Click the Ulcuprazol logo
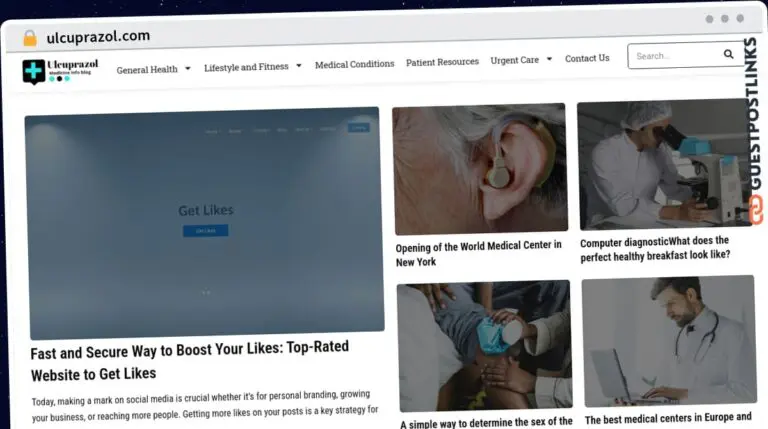This screenshot has height=429, width=768. click(60, 72)
